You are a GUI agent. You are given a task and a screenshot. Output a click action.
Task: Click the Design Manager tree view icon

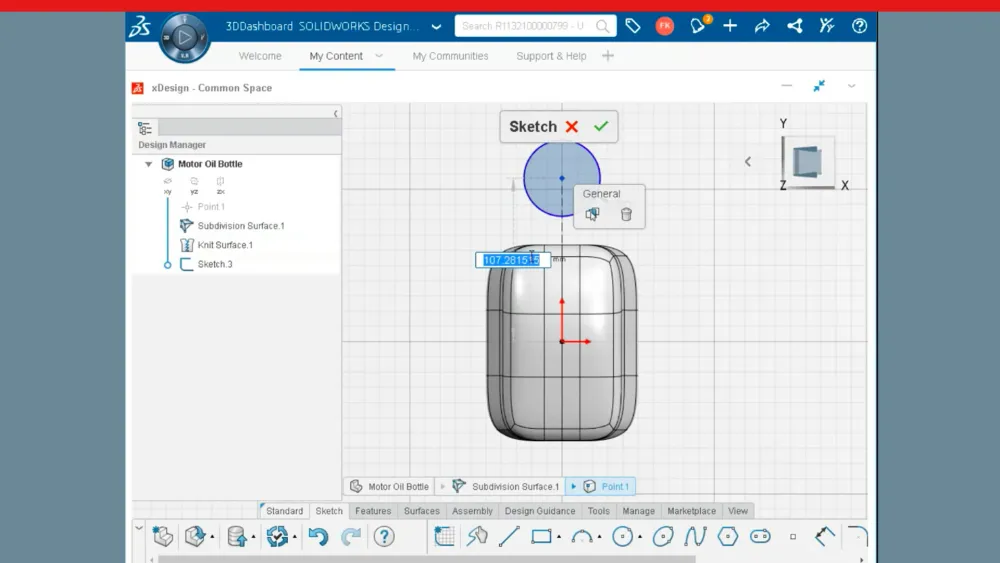click(145, 128)
